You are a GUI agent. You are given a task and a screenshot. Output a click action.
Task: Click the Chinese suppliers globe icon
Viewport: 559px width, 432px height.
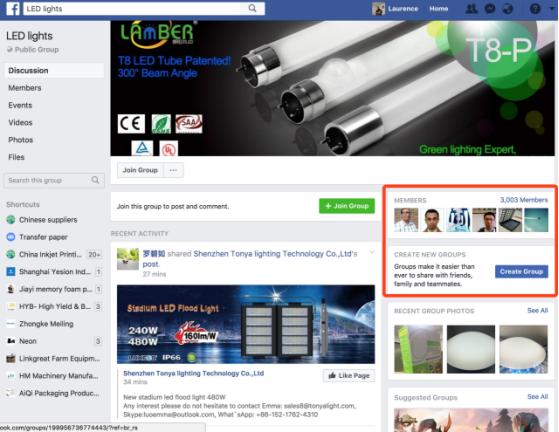click(x=11, y=220)
